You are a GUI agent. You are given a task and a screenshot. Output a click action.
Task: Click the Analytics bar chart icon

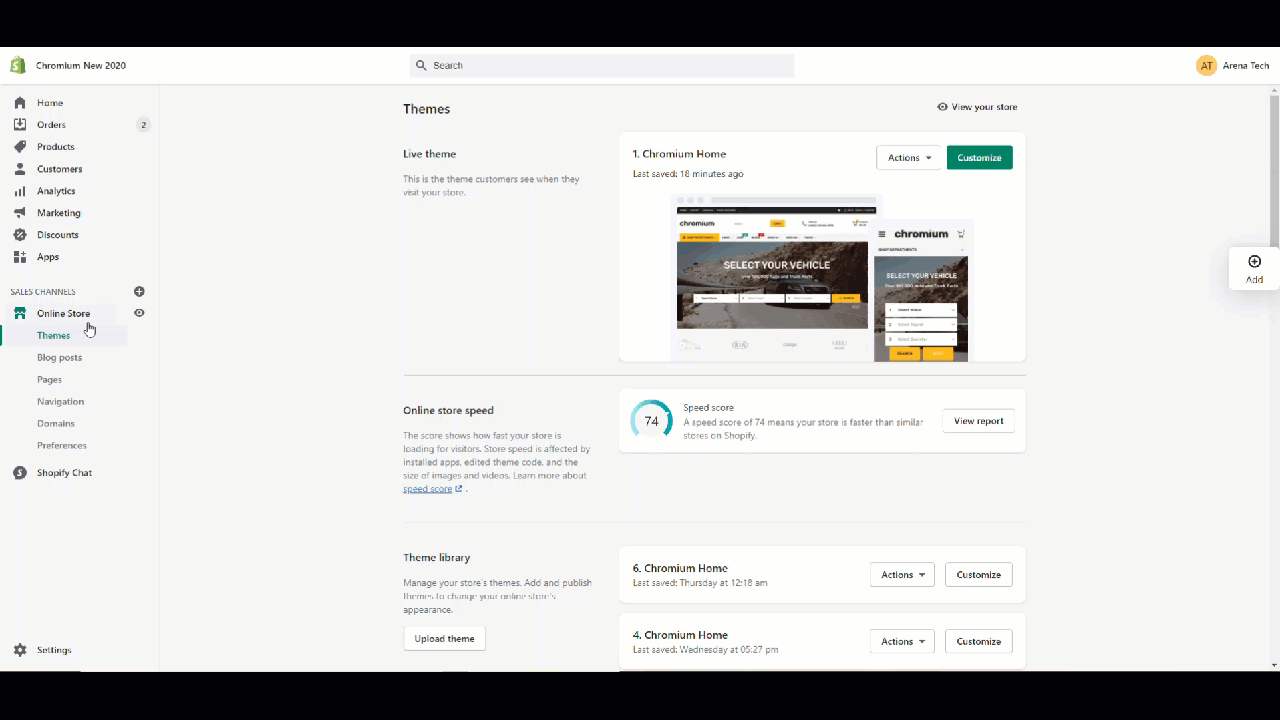coord(20,191)
